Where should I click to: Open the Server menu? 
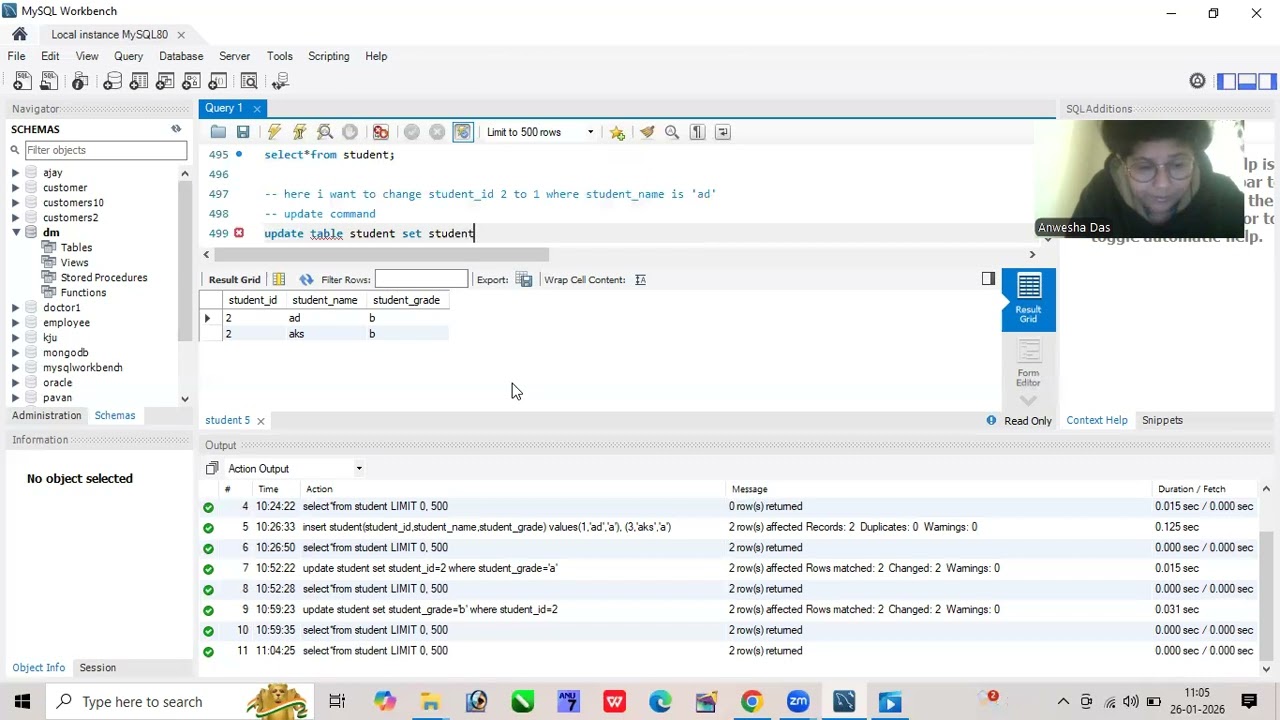coord(234,56)
